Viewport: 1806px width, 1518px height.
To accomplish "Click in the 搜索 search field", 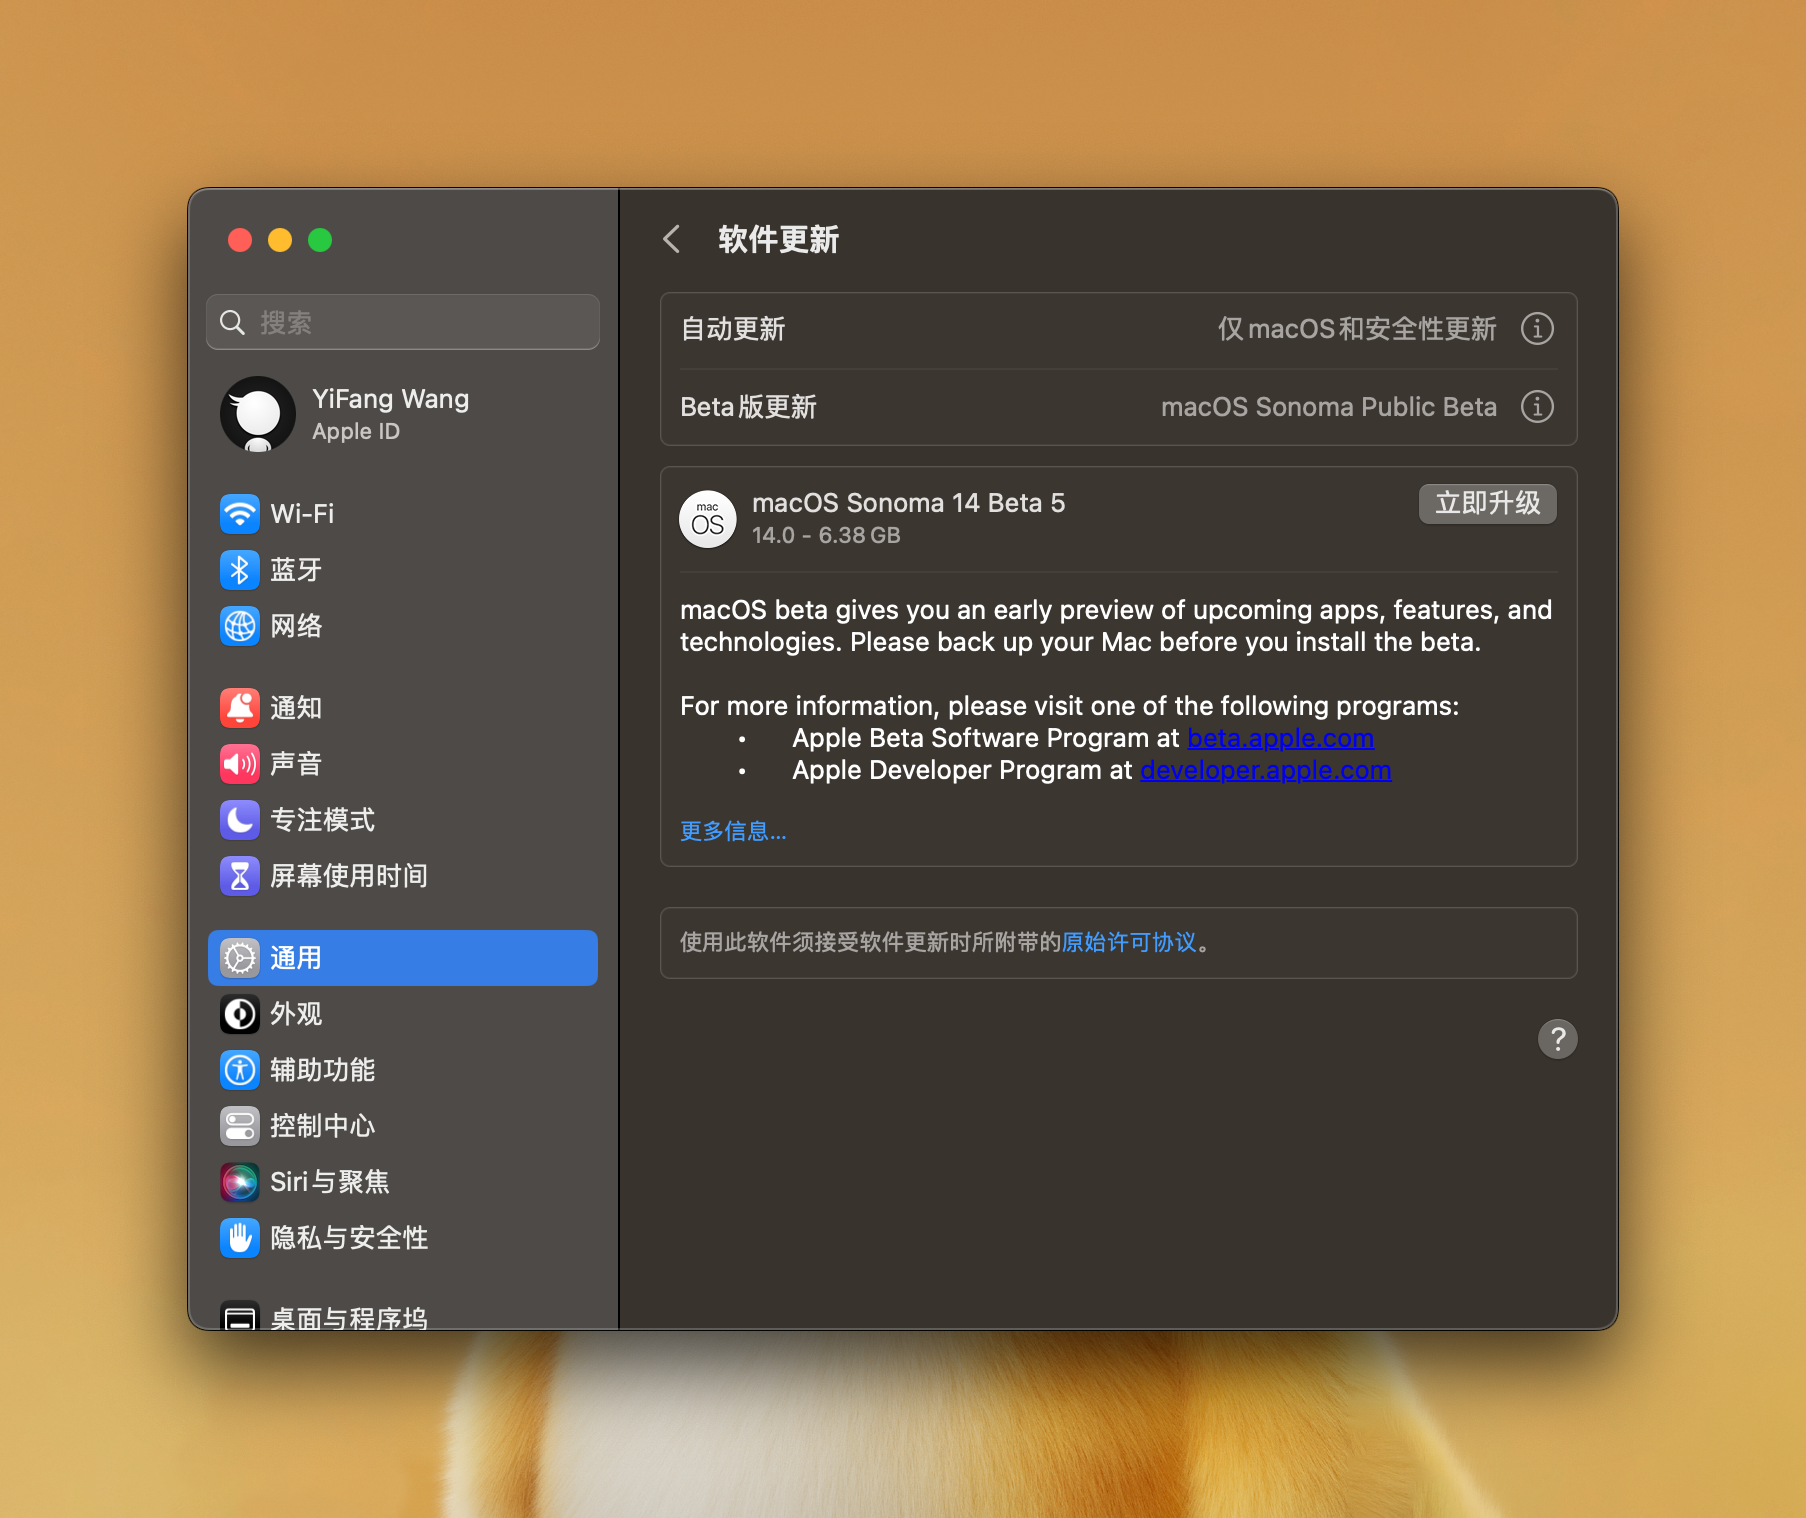I will (x=403, y=322).
